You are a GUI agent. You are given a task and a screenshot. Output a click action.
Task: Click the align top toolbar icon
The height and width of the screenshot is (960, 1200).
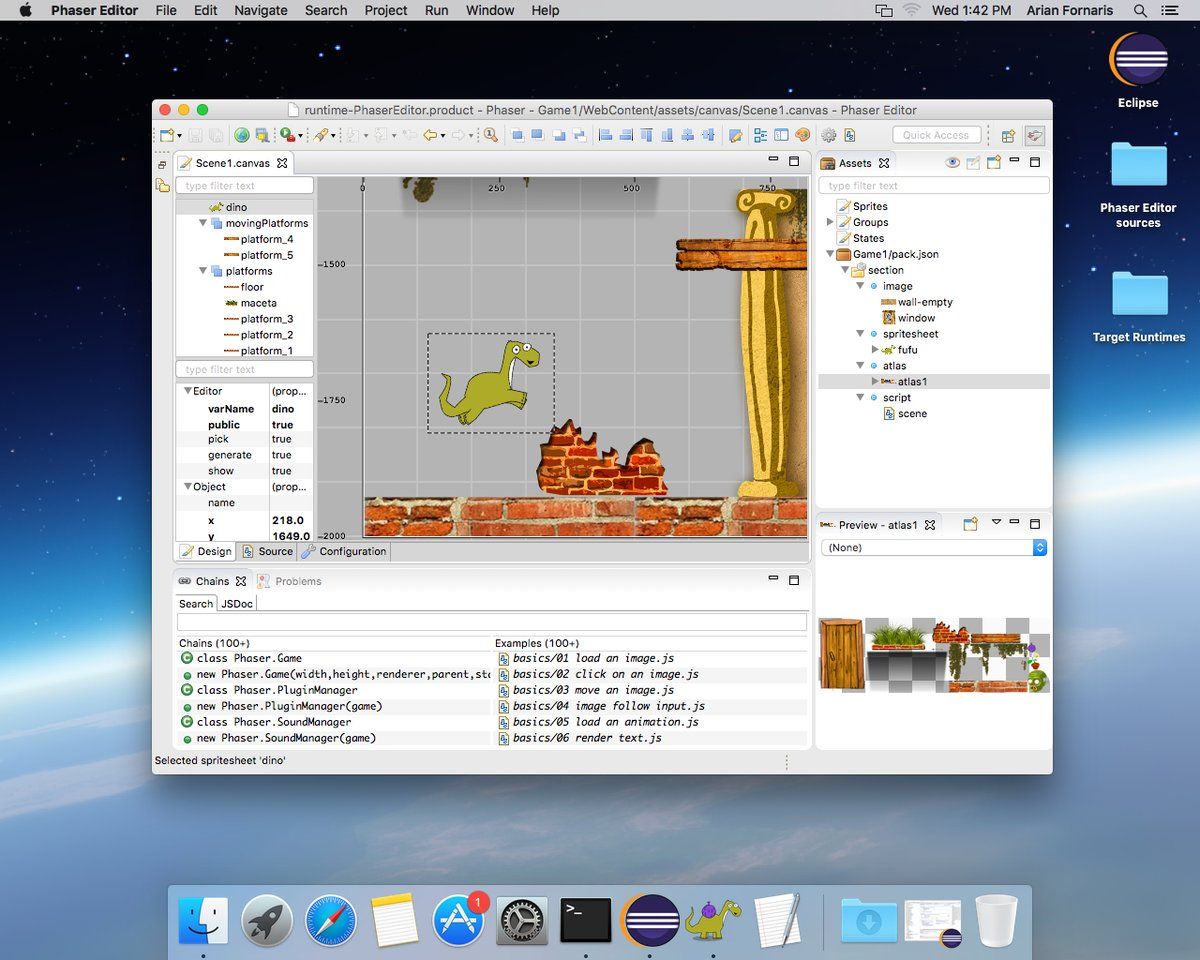[x=646, y=135]
